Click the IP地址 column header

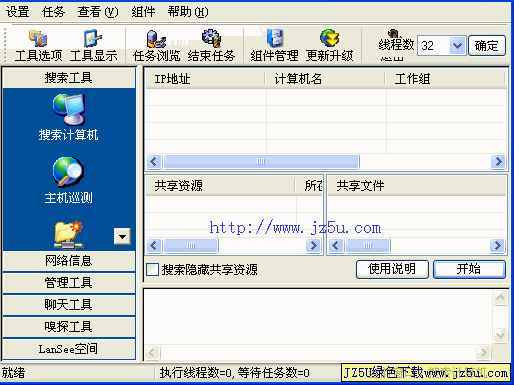pyautogui.click(x=205, y=79)
